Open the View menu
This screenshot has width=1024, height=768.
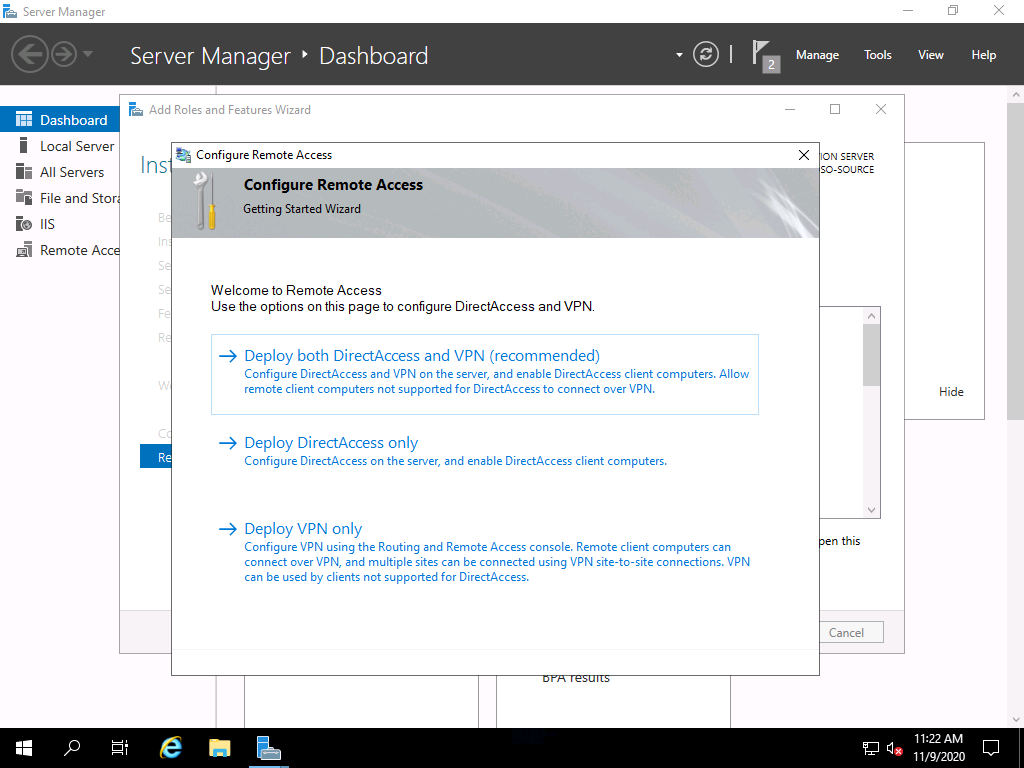point(931,55)
